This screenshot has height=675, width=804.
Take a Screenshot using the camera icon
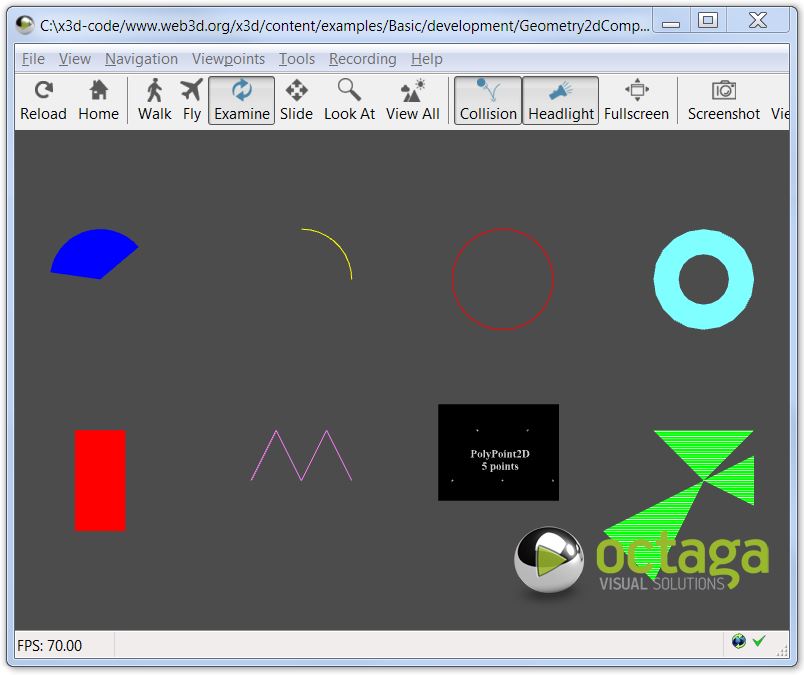(723, 100)
